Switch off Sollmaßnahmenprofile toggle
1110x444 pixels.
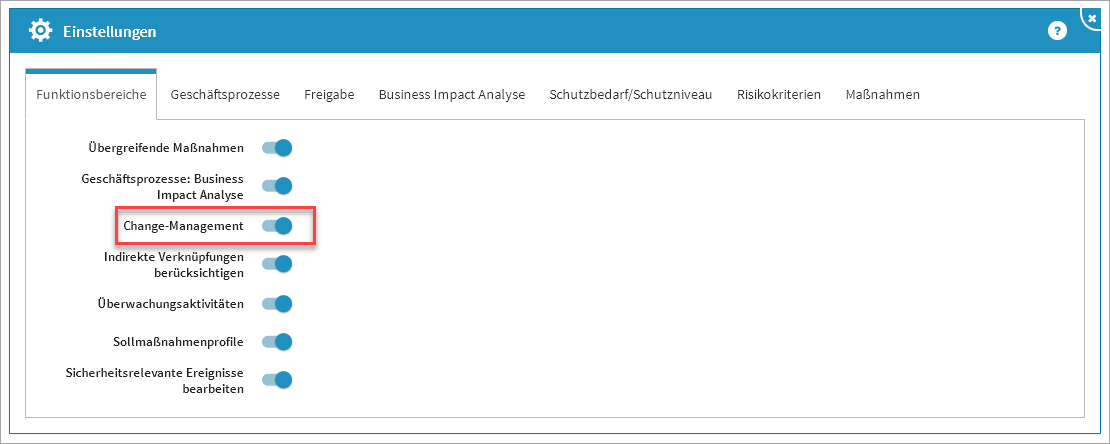pyautogui.click(x=276, y=342)
